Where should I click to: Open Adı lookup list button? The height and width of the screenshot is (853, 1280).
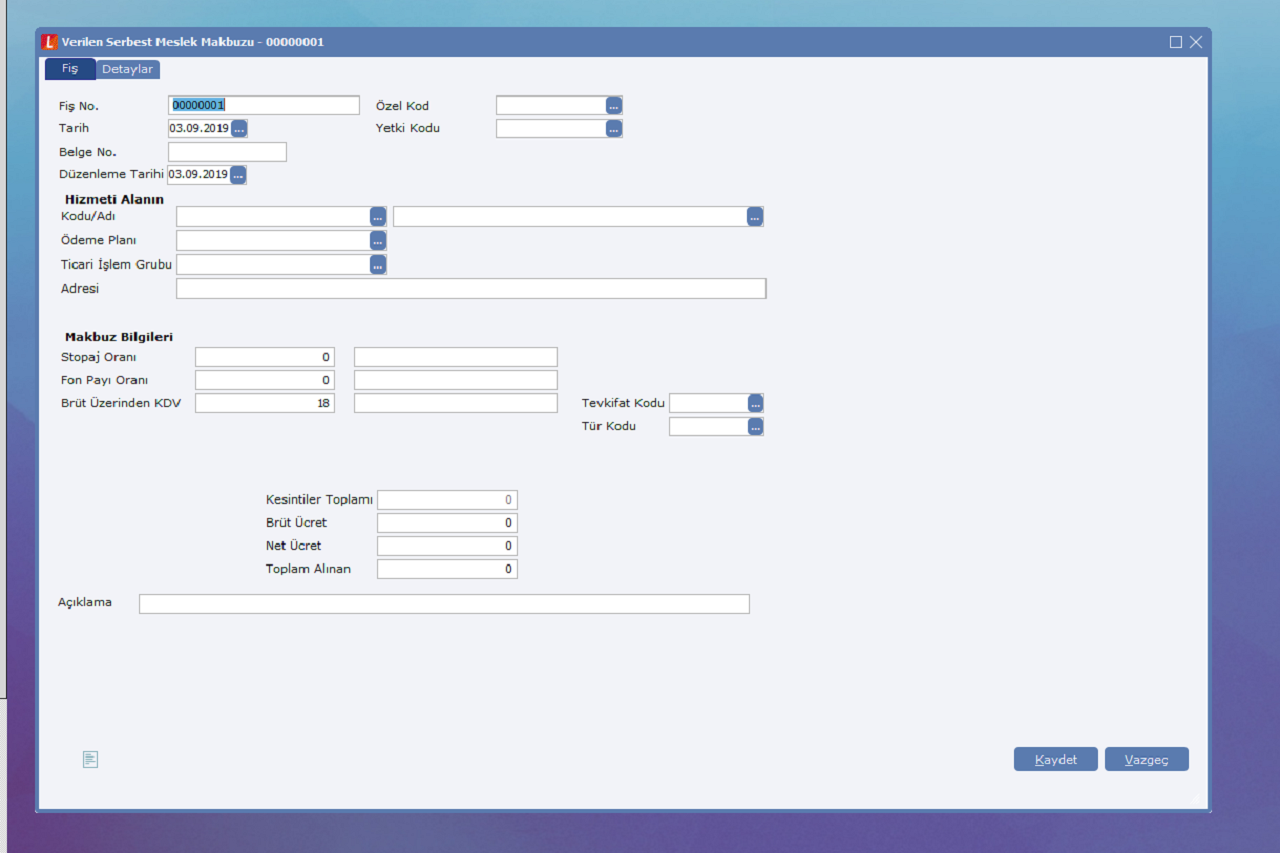click(x=755, y=216)
